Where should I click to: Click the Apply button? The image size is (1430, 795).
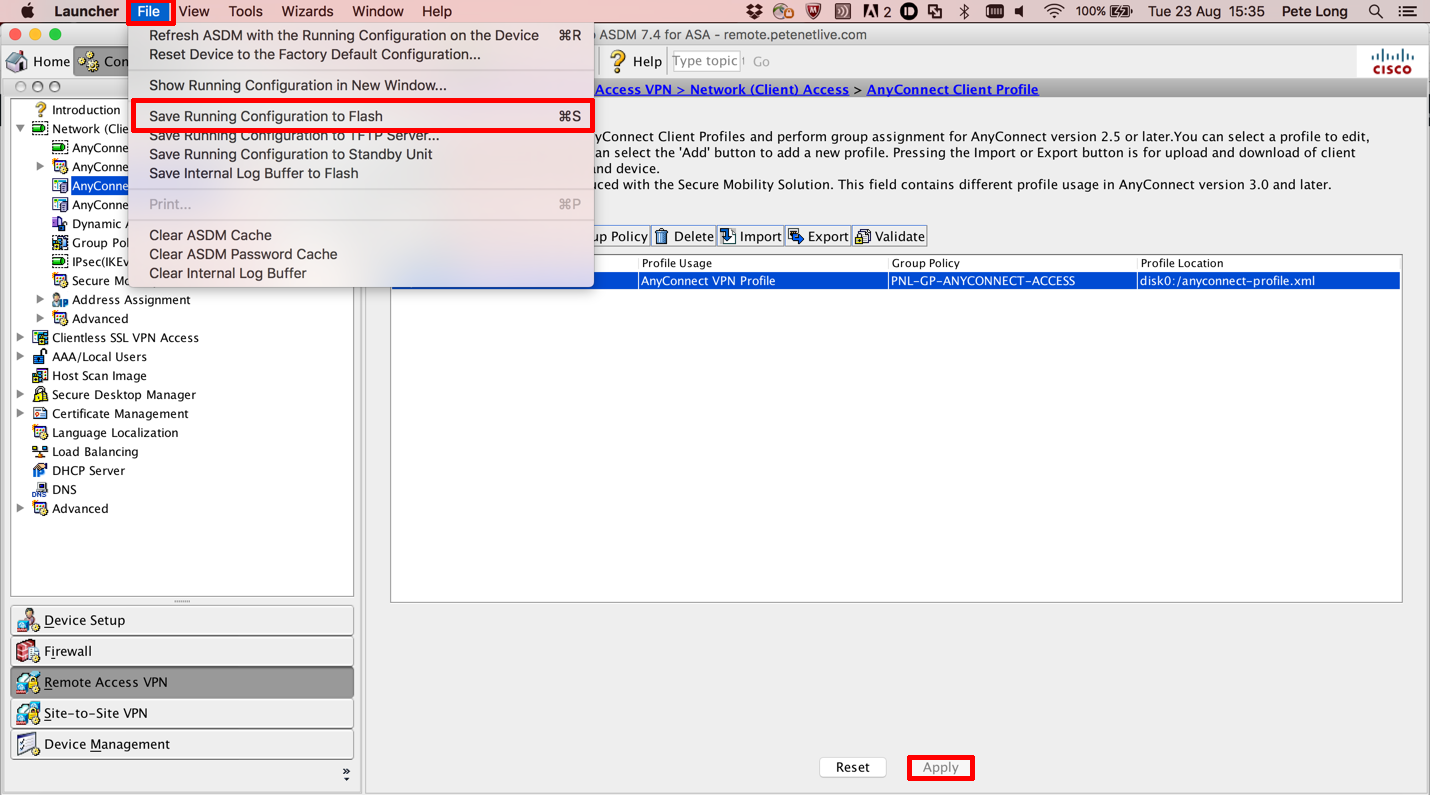click(x=940, y=767)
